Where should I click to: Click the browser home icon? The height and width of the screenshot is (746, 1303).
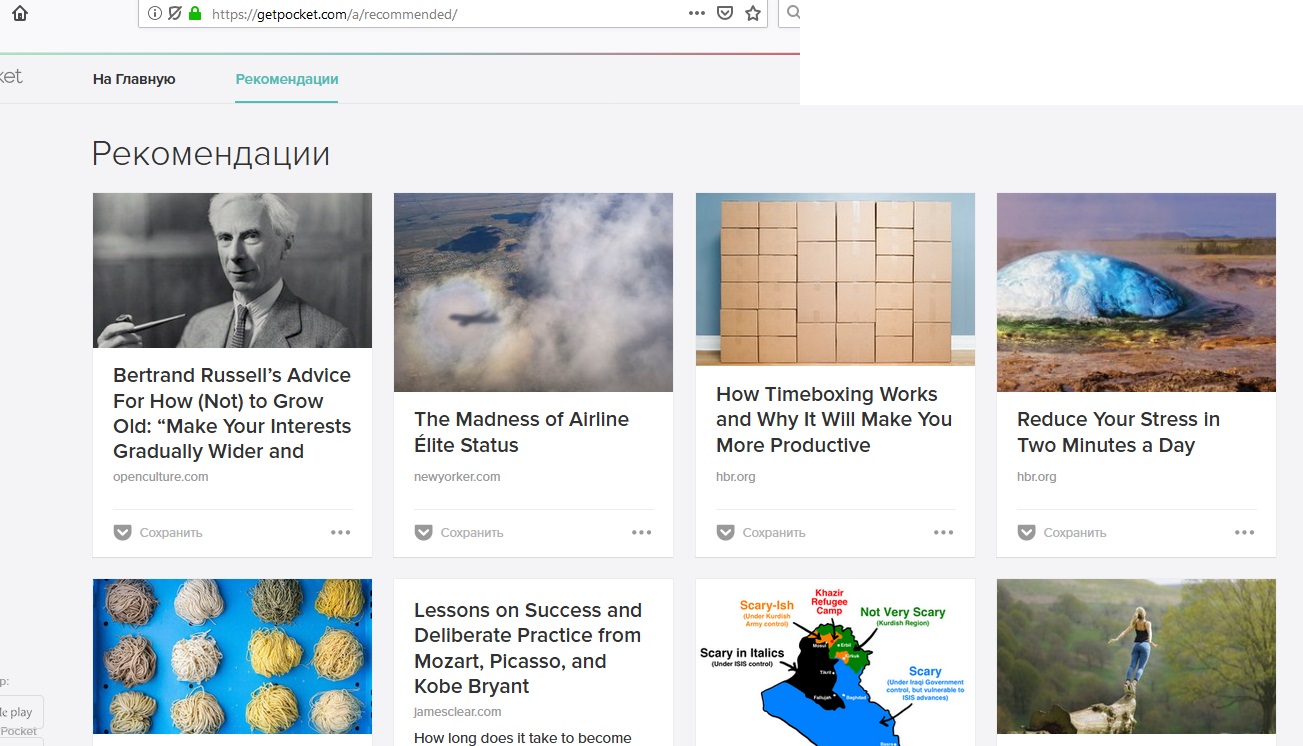(x=20, y=14)
